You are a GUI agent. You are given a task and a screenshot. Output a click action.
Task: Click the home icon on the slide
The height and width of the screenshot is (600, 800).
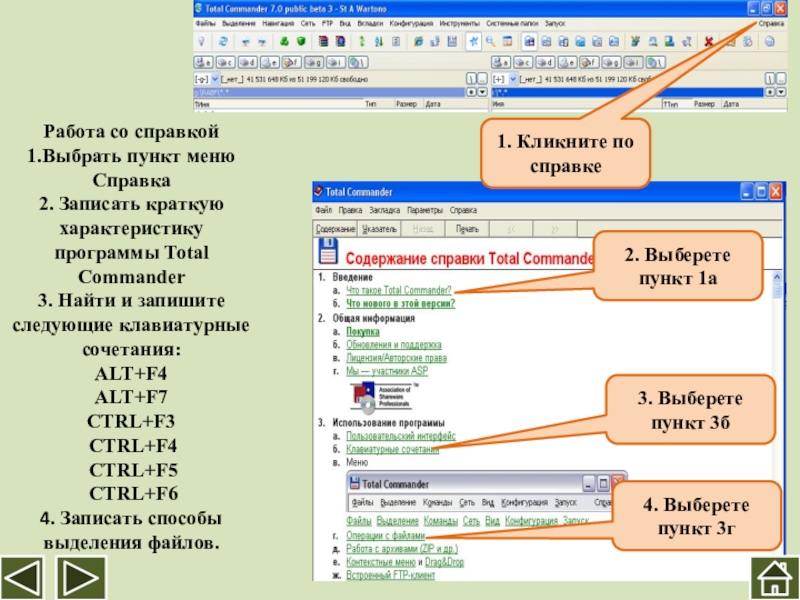pyautogui.click(x=775, y=579)
